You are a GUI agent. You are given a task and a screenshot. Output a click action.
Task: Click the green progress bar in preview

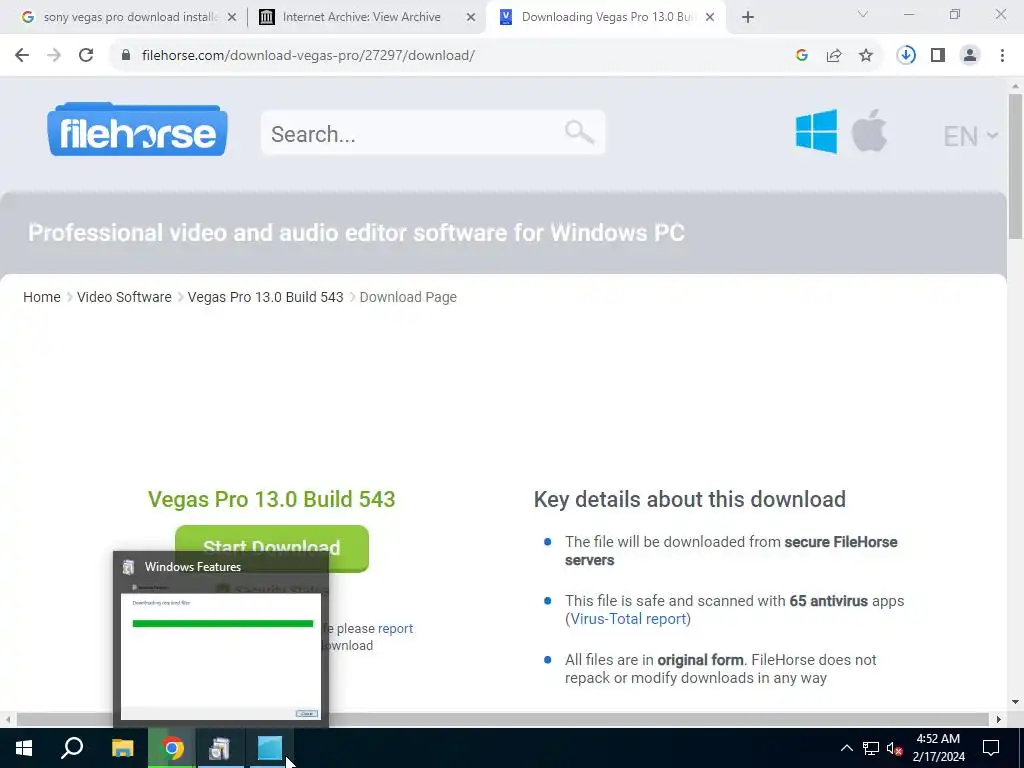click(x=223, y=624)
